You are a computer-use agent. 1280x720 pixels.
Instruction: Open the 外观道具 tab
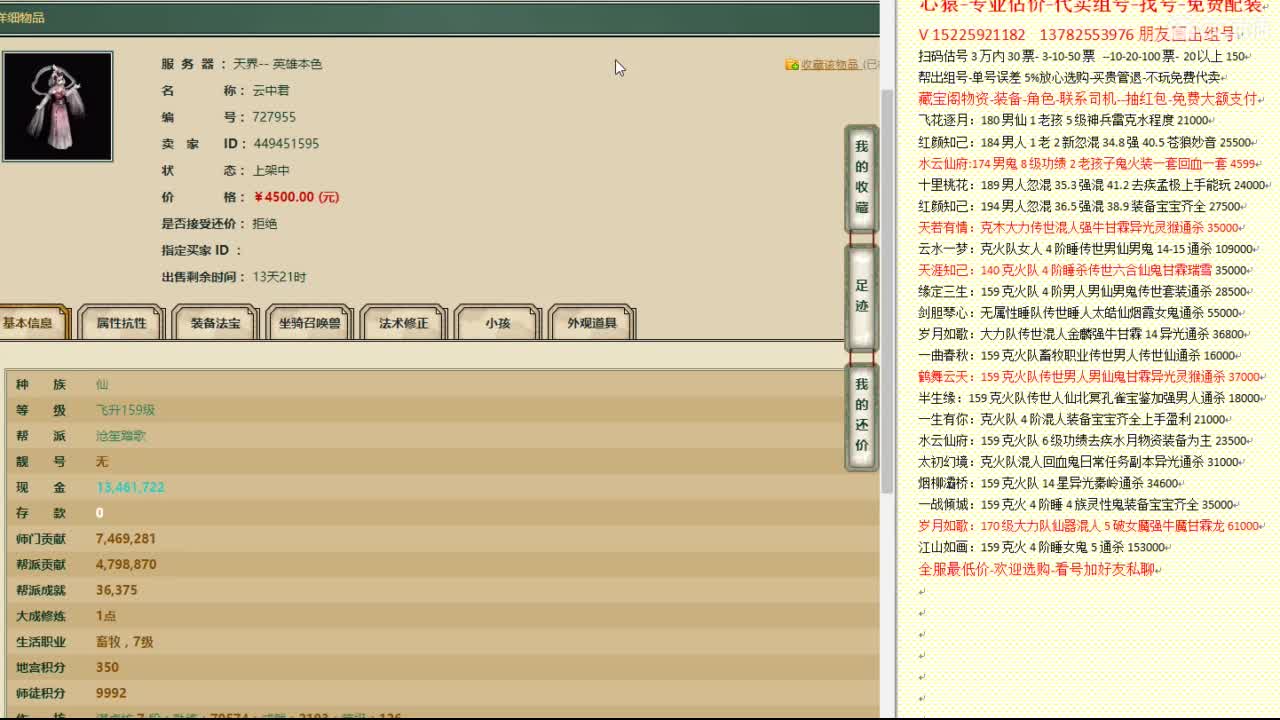pyautogui.click(x=590, y=322)
